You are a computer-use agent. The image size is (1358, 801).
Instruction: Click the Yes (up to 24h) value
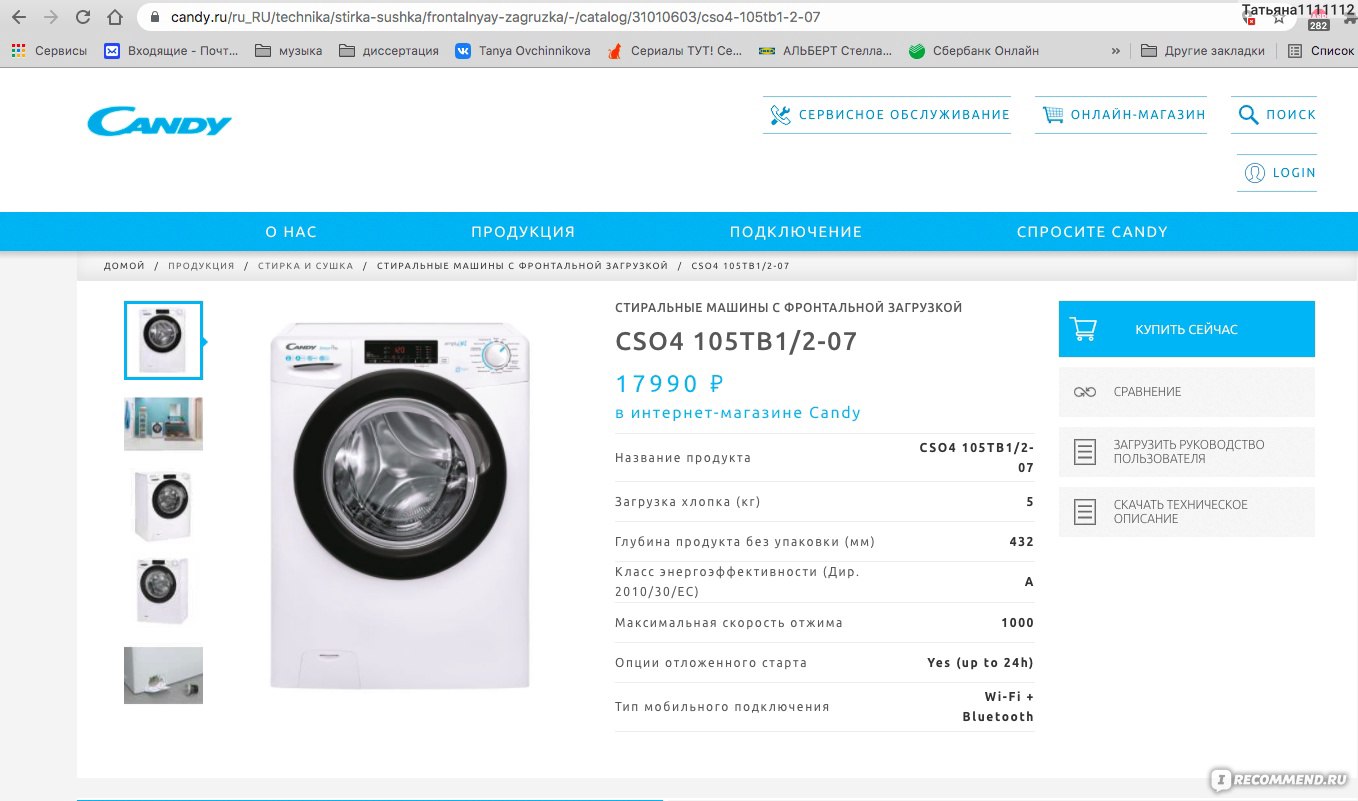(981, 663)
